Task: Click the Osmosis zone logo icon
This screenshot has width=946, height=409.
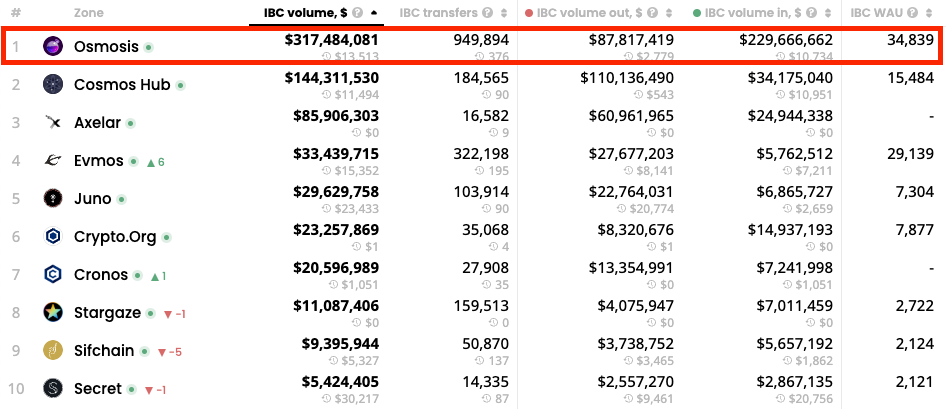Action: (53, 46)
